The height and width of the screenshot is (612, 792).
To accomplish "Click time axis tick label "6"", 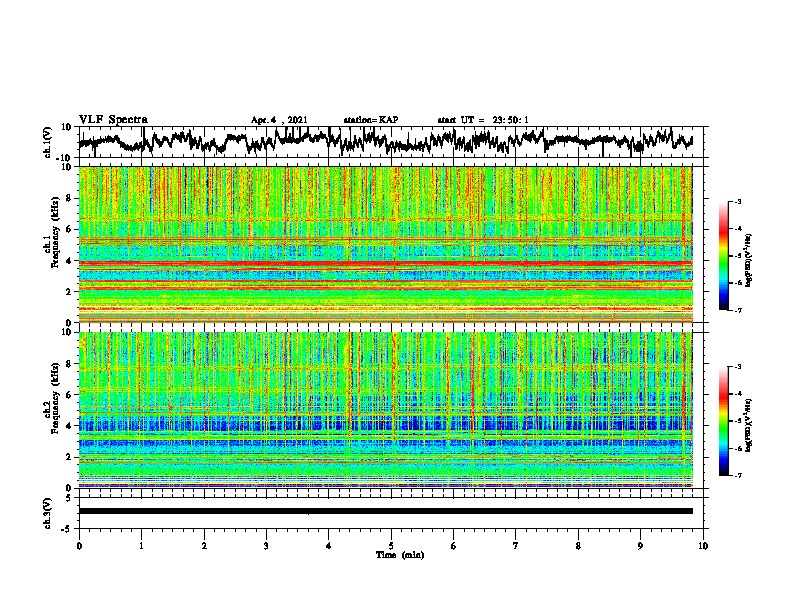I will click(x=454, y=546).
